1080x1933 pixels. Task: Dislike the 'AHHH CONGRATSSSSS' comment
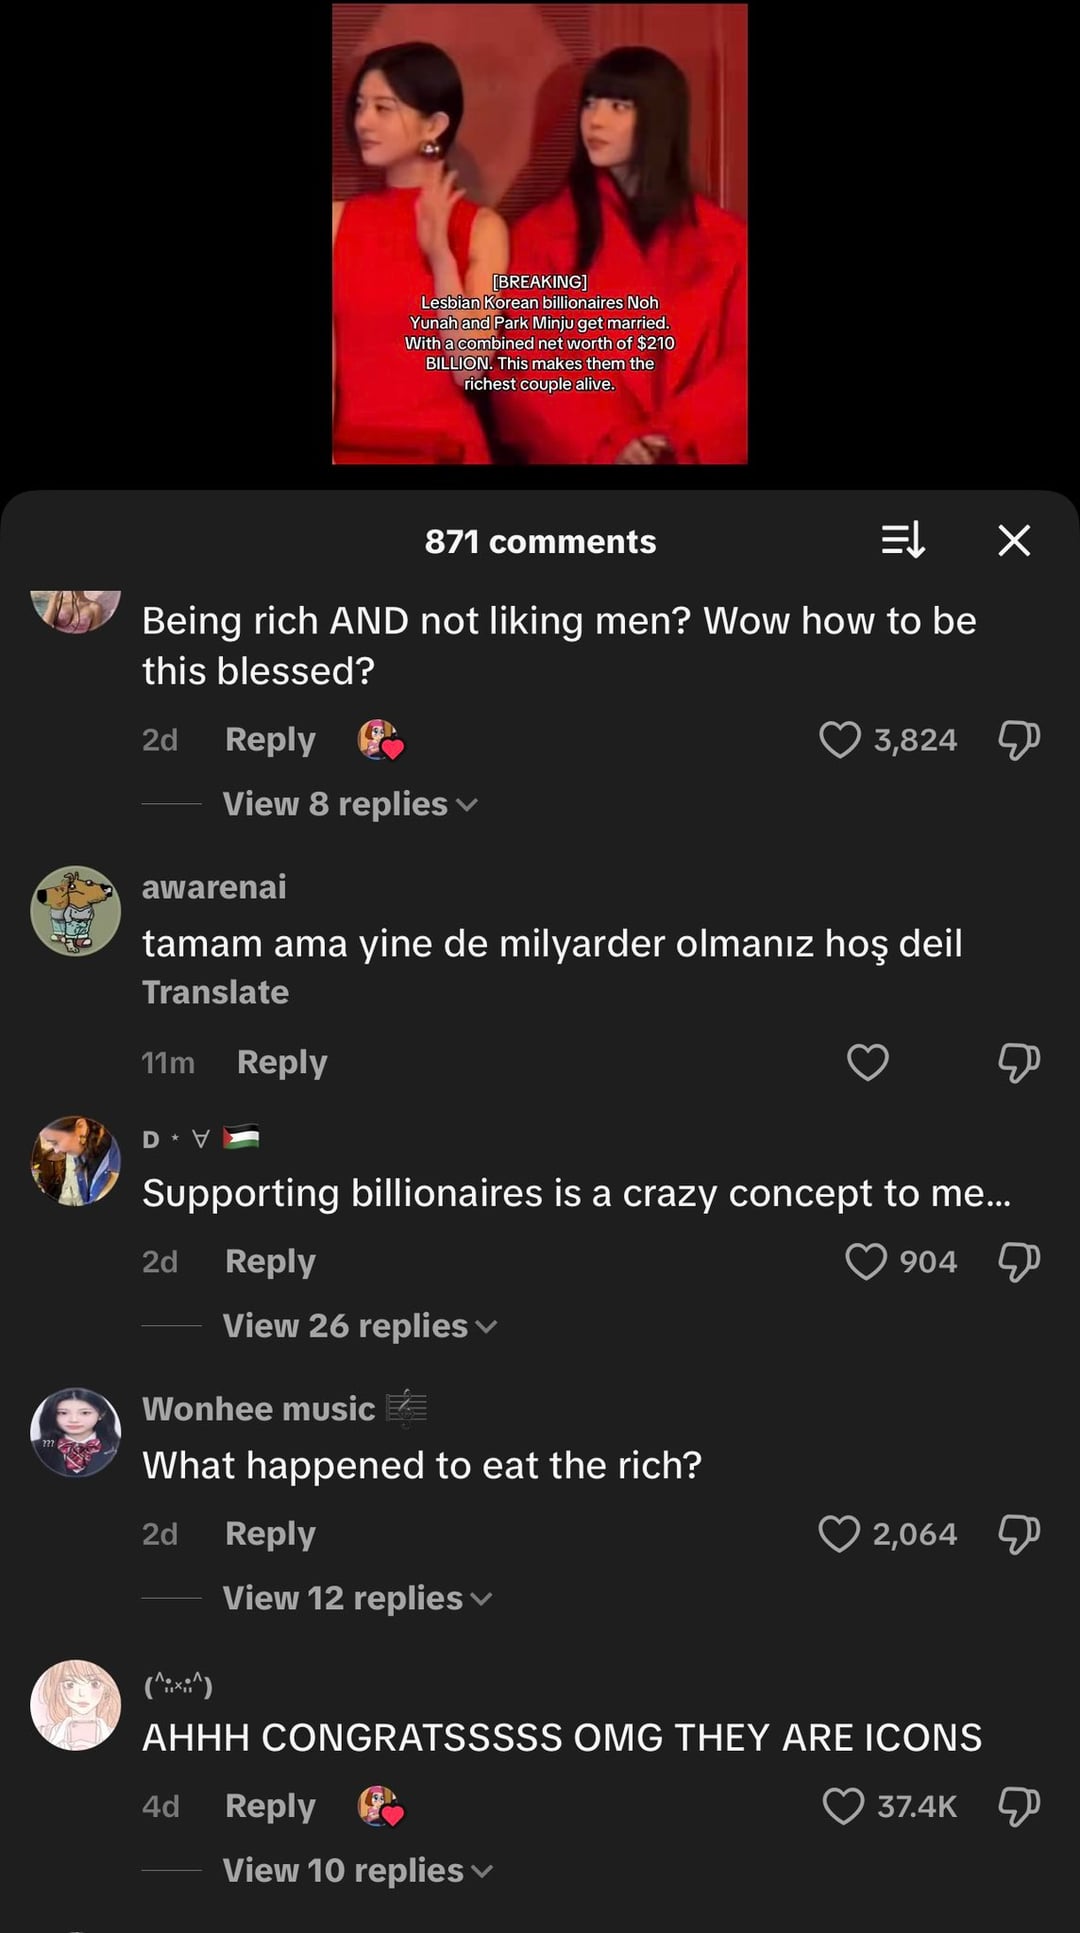click(x=1019, y=1806)
